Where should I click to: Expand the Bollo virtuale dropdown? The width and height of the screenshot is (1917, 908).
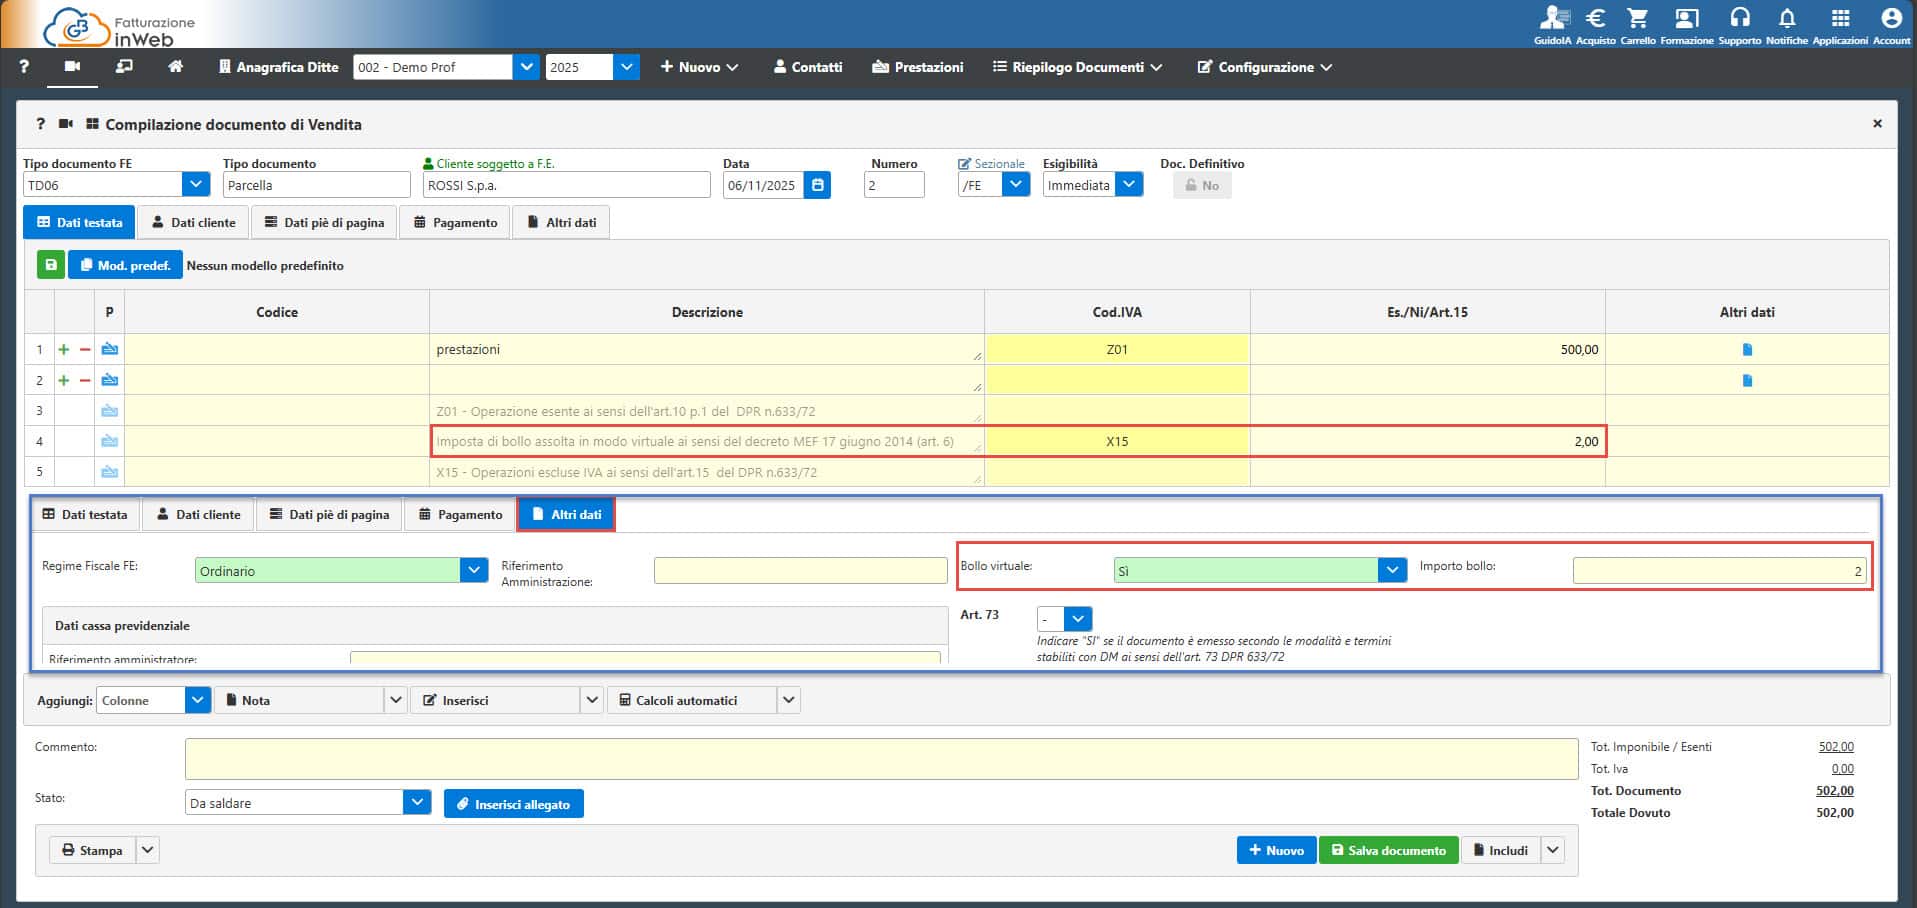point(1392,570)
